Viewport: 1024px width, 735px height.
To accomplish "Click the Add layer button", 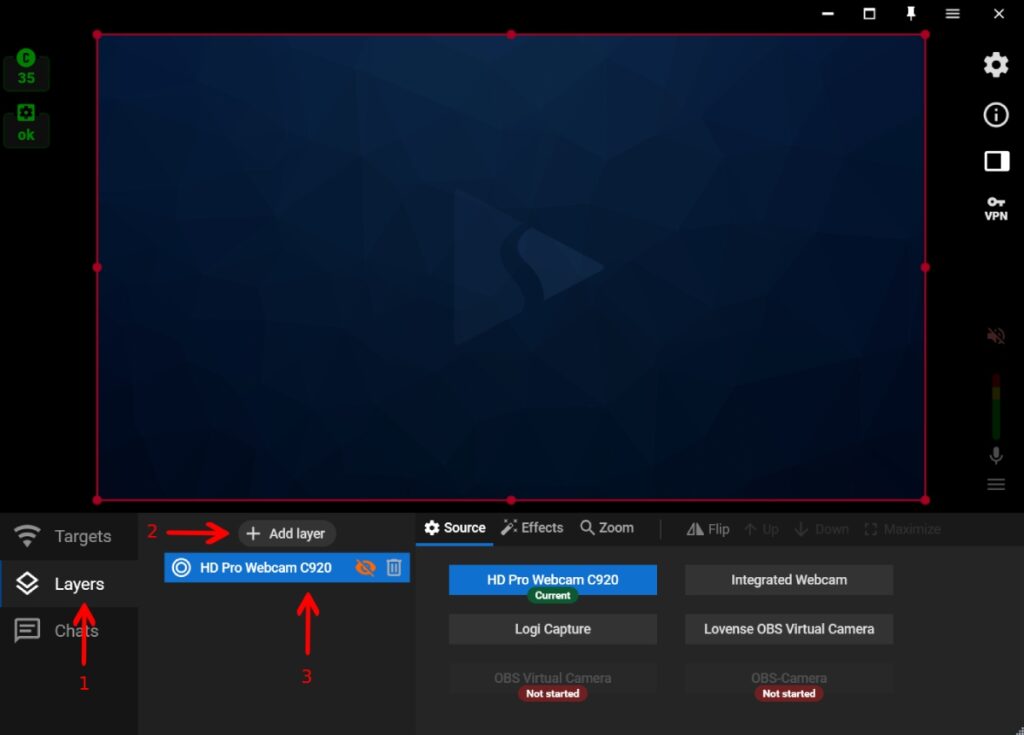I will 287,534.
